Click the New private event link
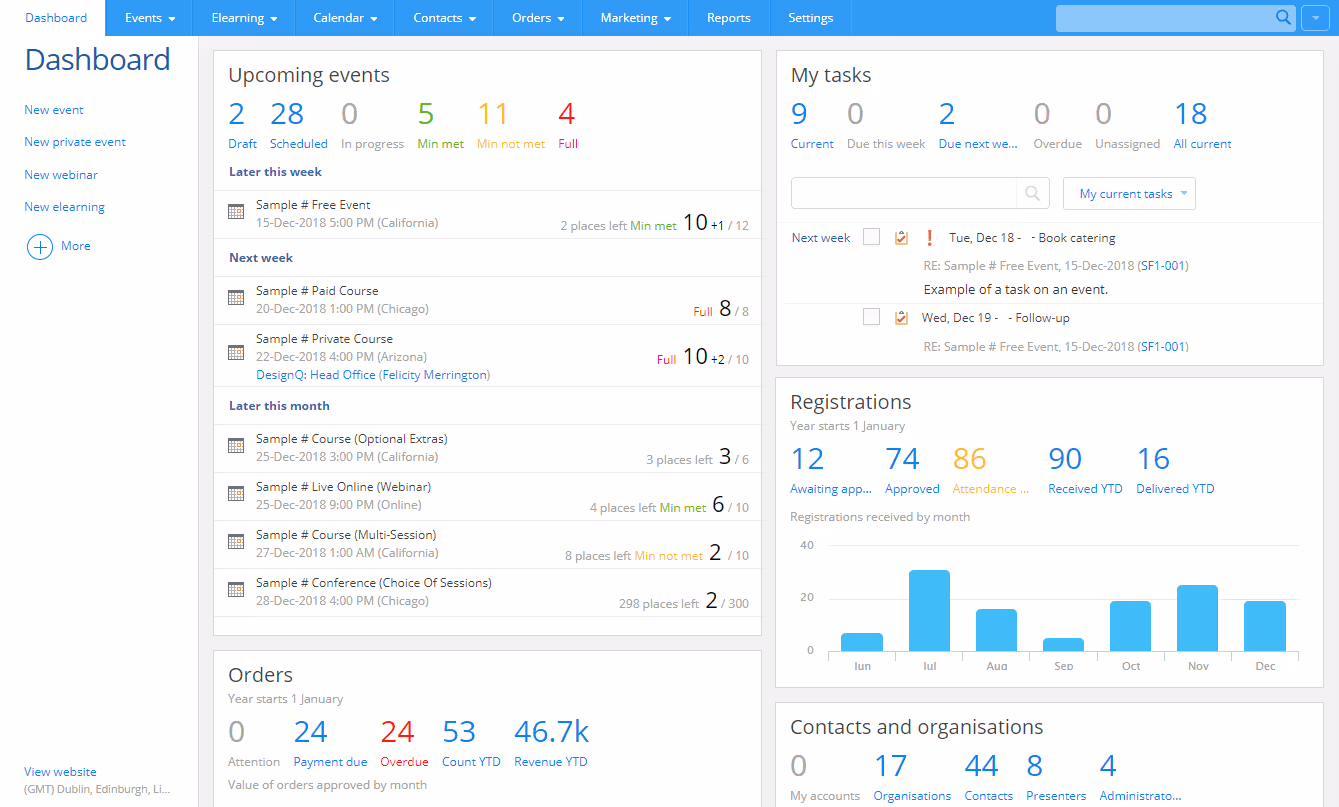Image resolution: width=1339 pixels, height=807 pixels. pyautogui.click(x=75, y=142)
